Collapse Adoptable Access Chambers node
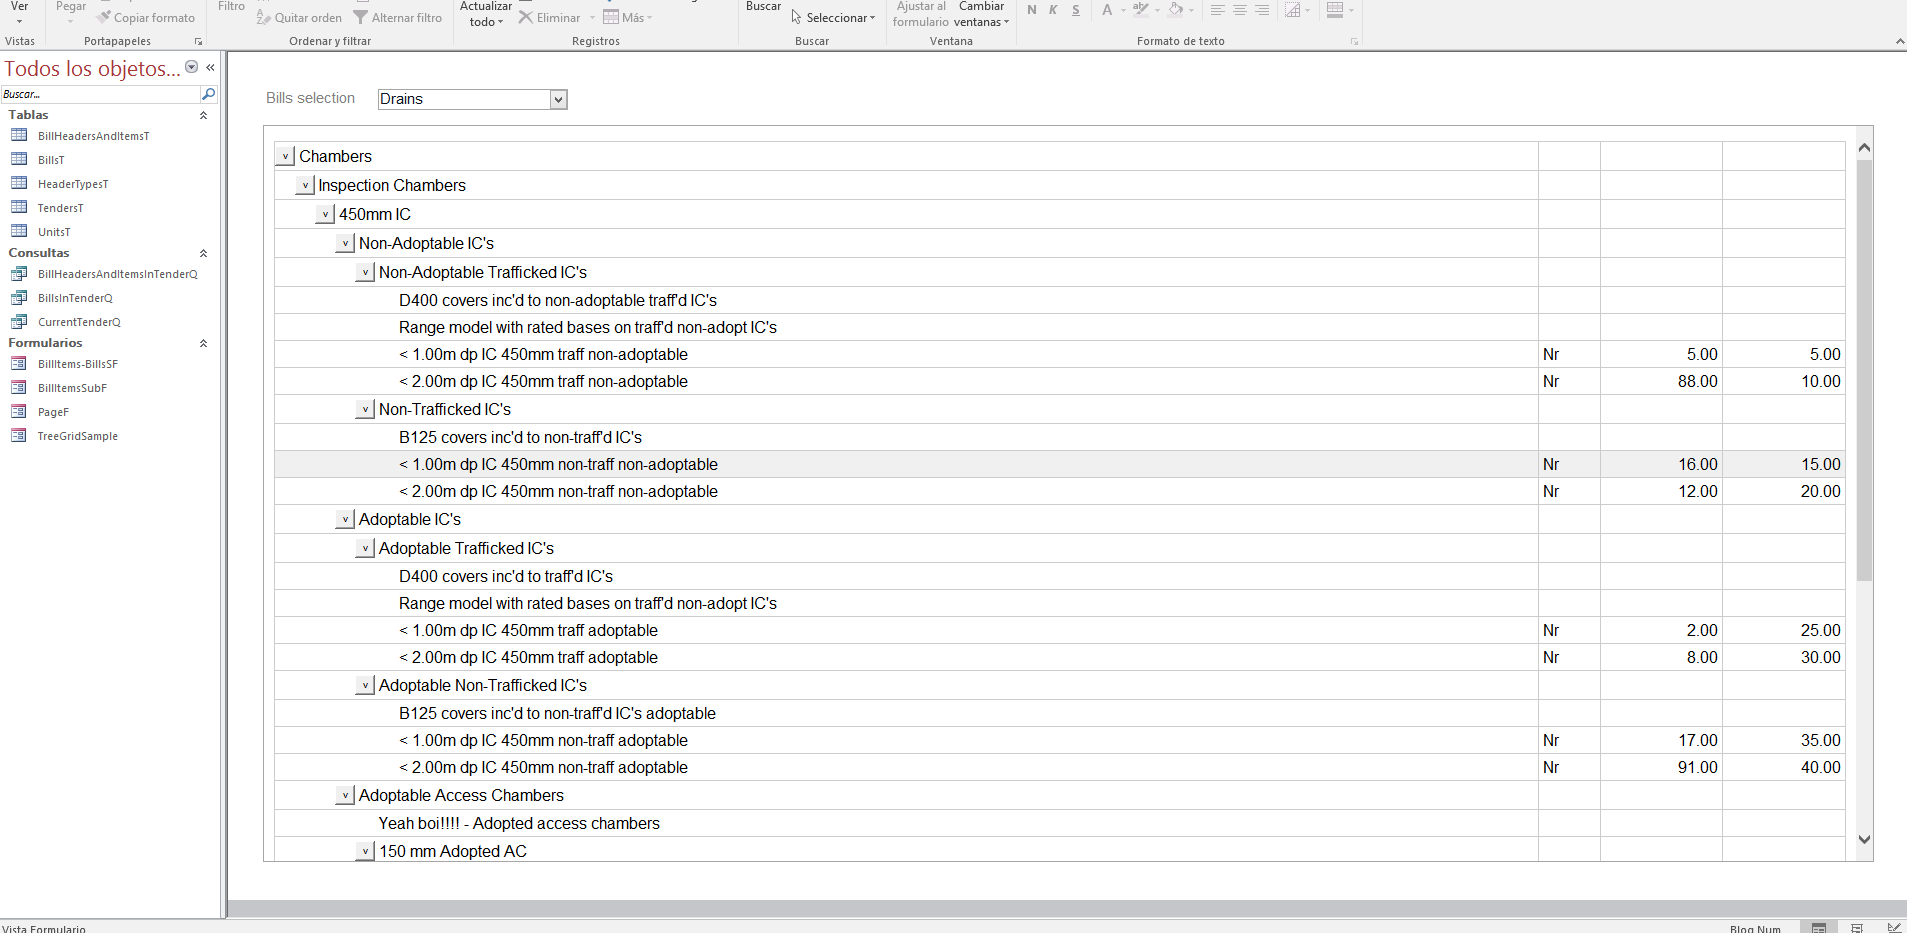 click(345, 796)
